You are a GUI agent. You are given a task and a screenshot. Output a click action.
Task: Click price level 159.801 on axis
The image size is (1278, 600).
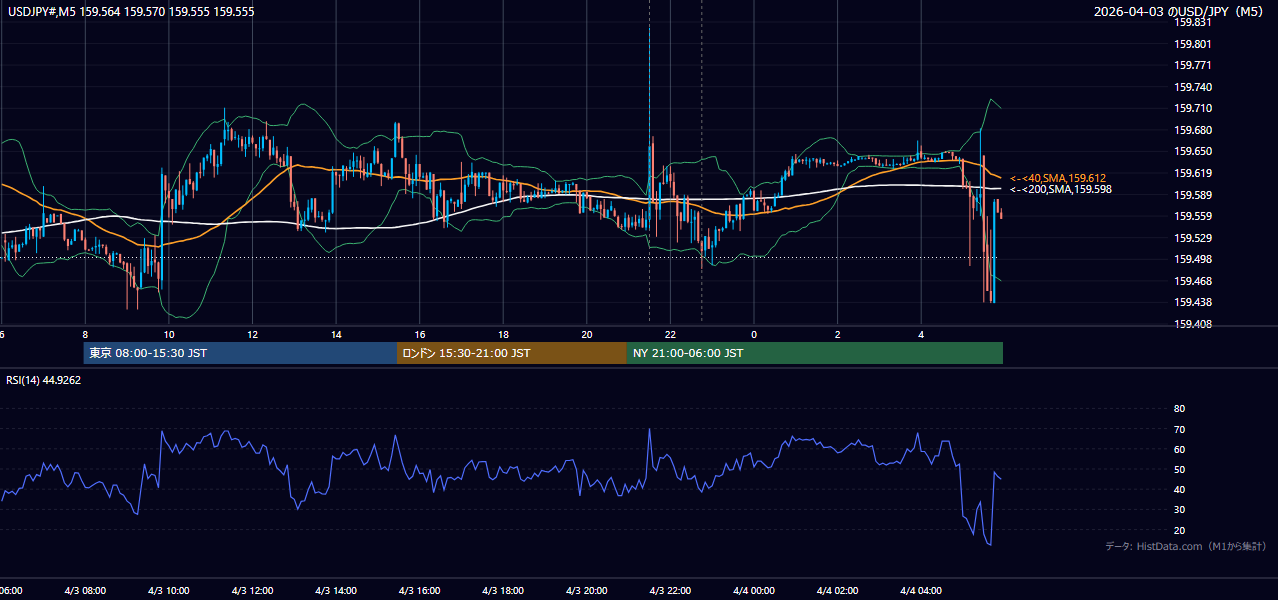click(1193, 44)
